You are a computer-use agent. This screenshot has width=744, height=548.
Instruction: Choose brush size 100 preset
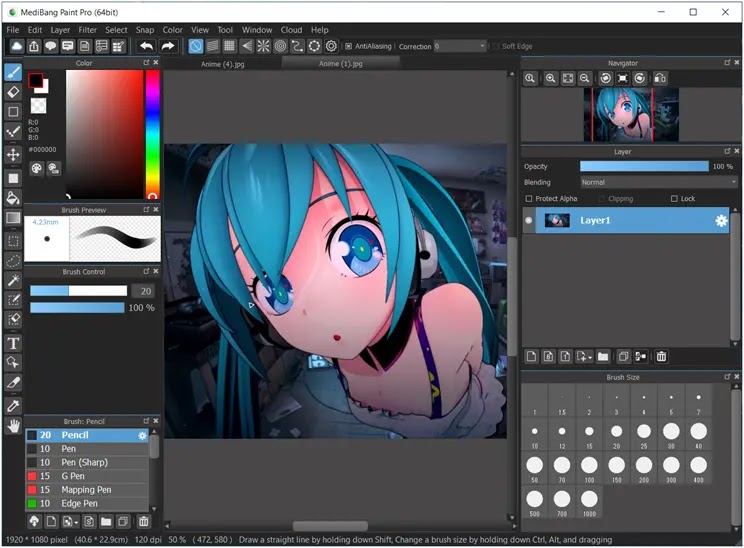pyautogui.click(x=589, y=469)
